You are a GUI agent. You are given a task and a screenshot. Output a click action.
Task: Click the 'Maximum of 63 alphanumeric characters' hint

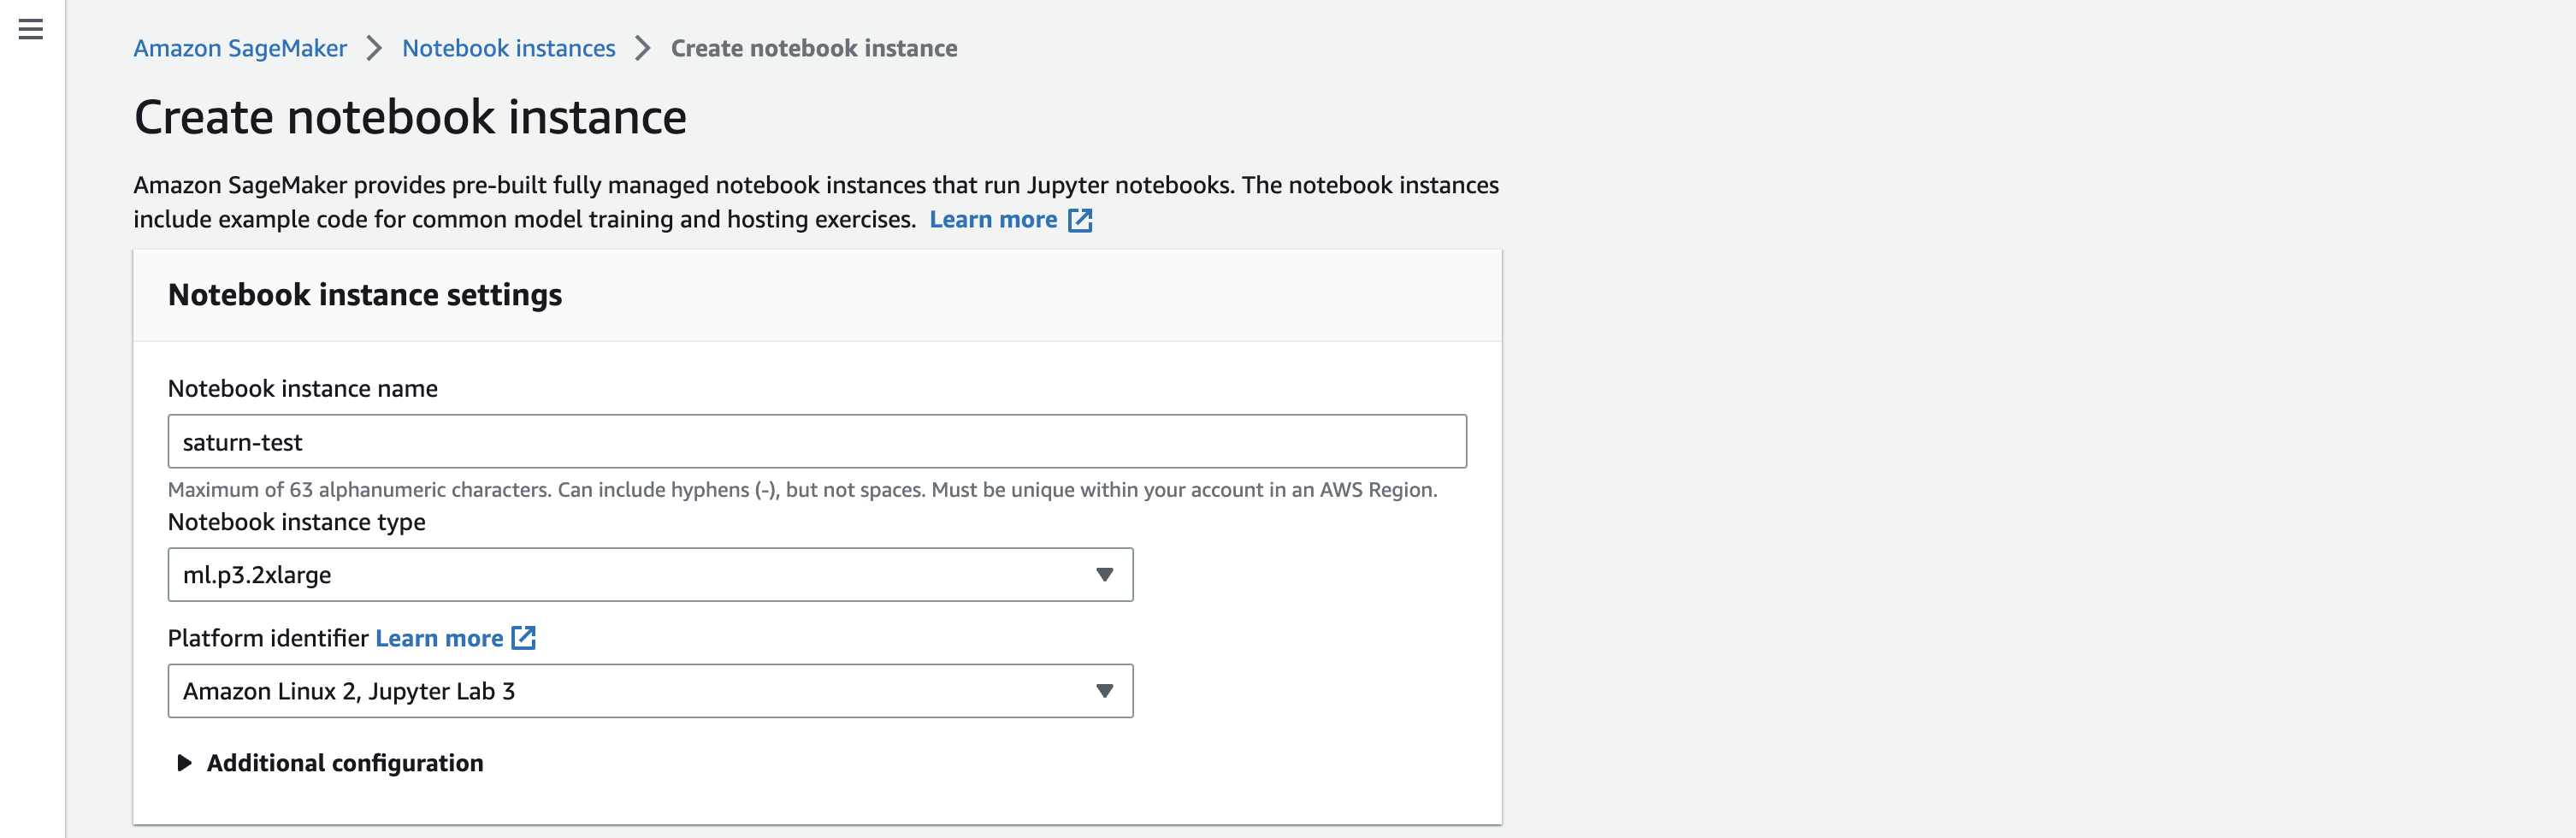point(802,490)
